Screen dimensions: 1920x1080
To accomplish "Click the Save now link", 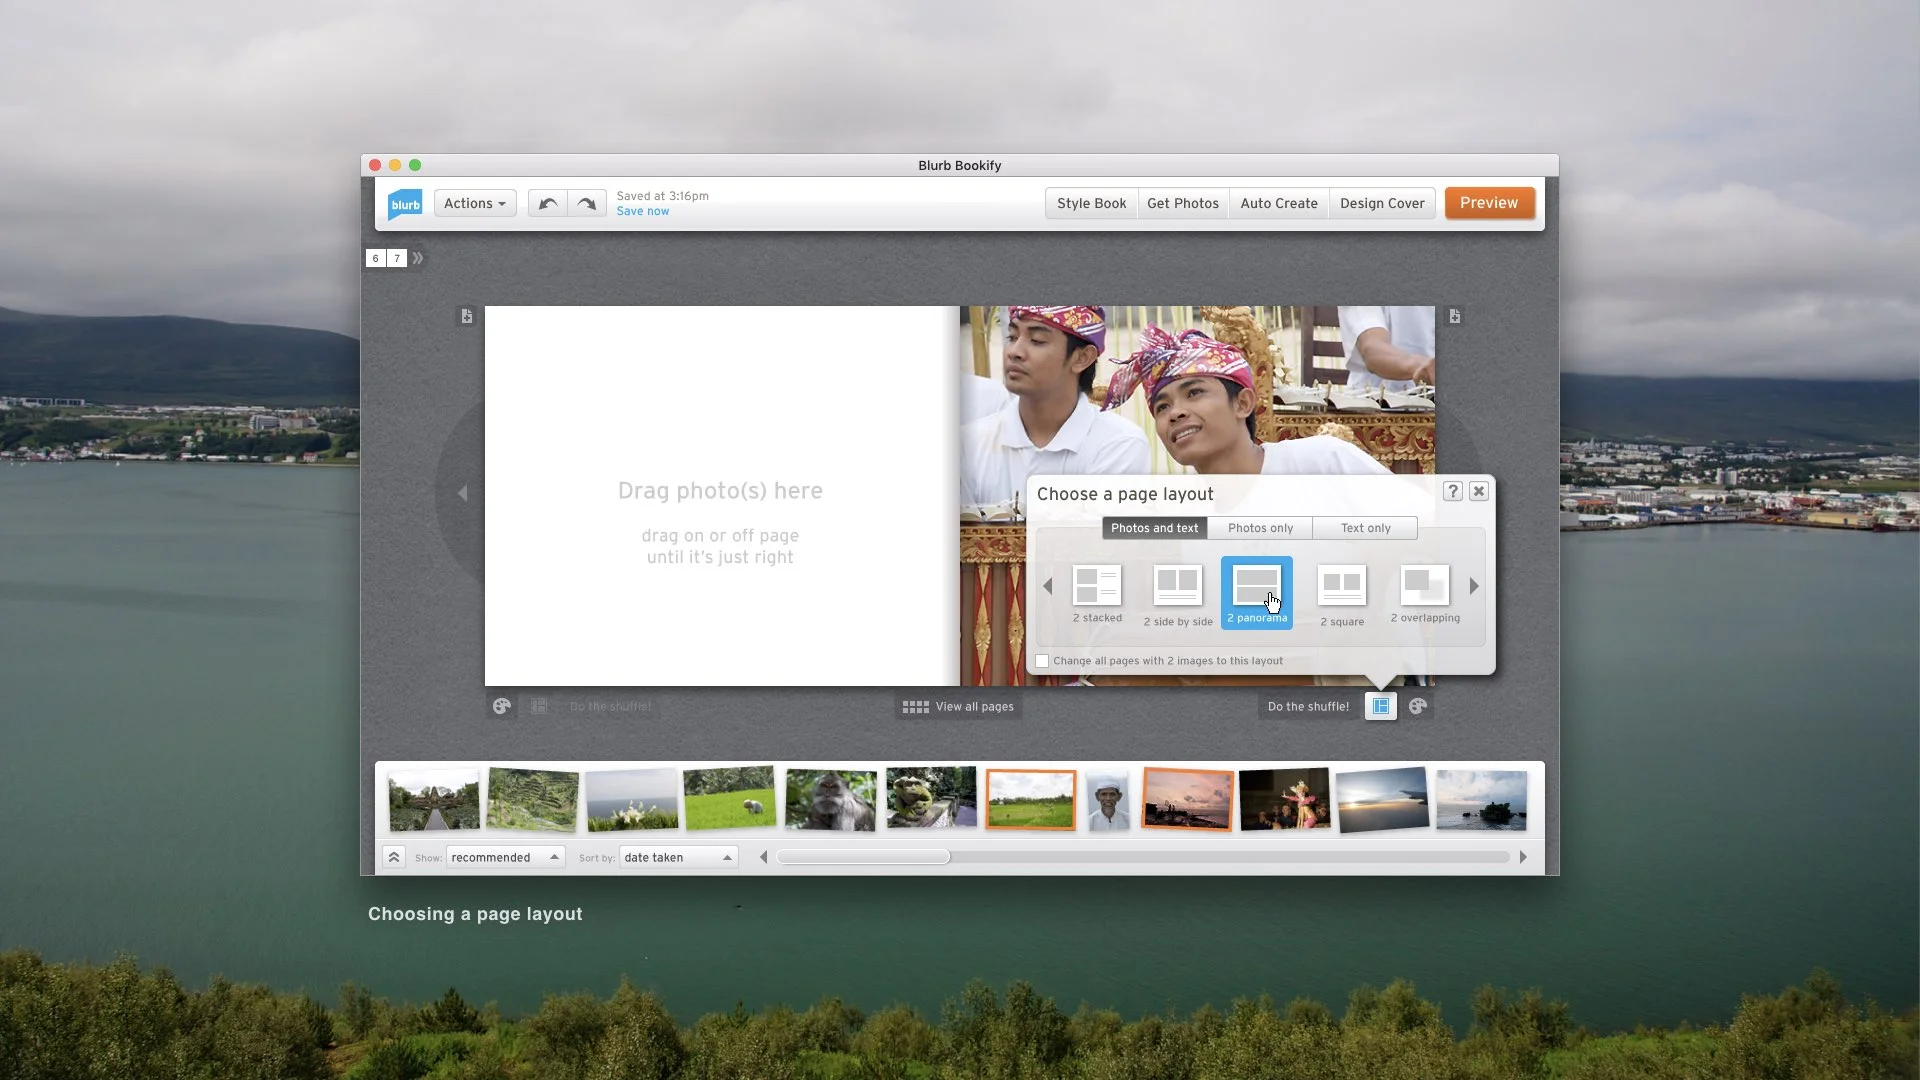I will (x=643, y=211).
